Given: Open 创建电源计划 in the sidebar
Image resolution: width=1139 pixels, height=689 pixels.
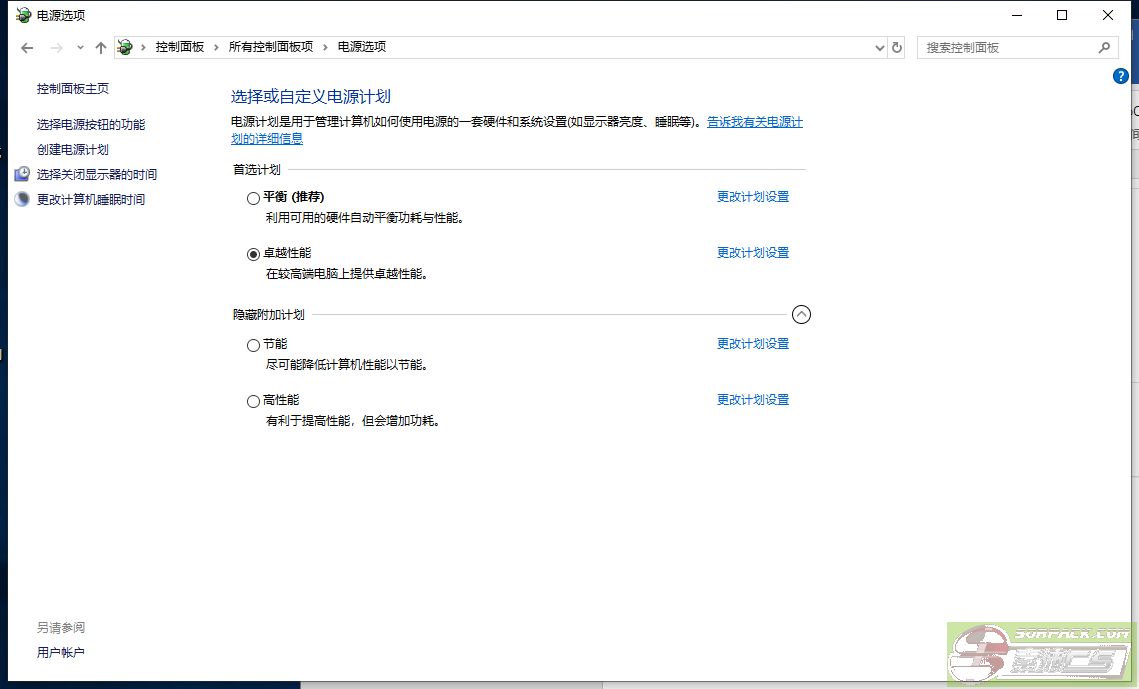Looking at the screenshot, I should [x=72, y=150].
